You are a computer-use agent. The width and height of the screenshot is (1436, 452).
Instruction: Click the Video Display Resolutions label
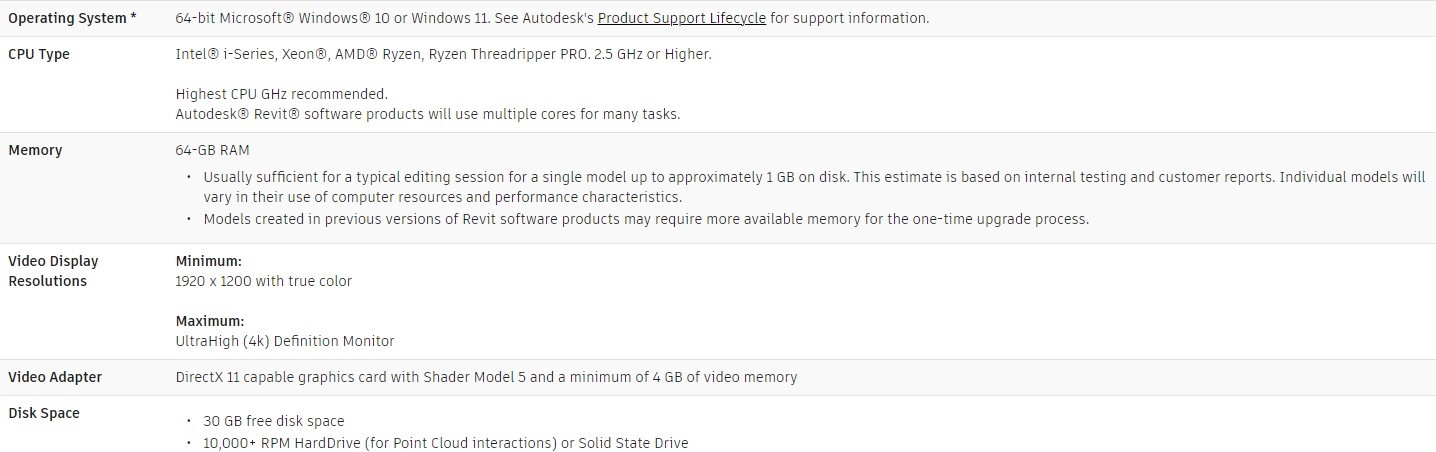coord(53,271)
